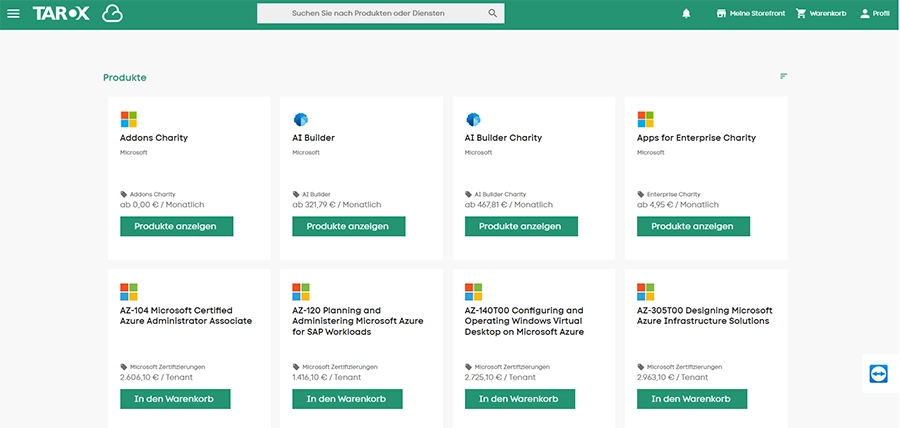Click the AZ-104 Microsoft logo icon
This screenshot has height=428, width=900.
click(x=128, y=292)
